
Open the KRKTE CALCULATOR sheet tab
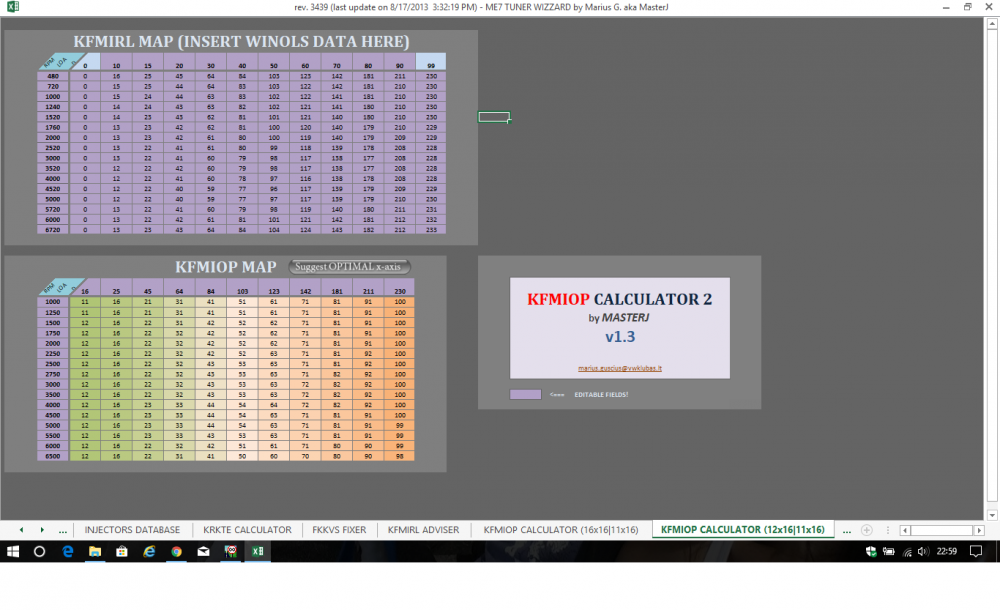247,530
